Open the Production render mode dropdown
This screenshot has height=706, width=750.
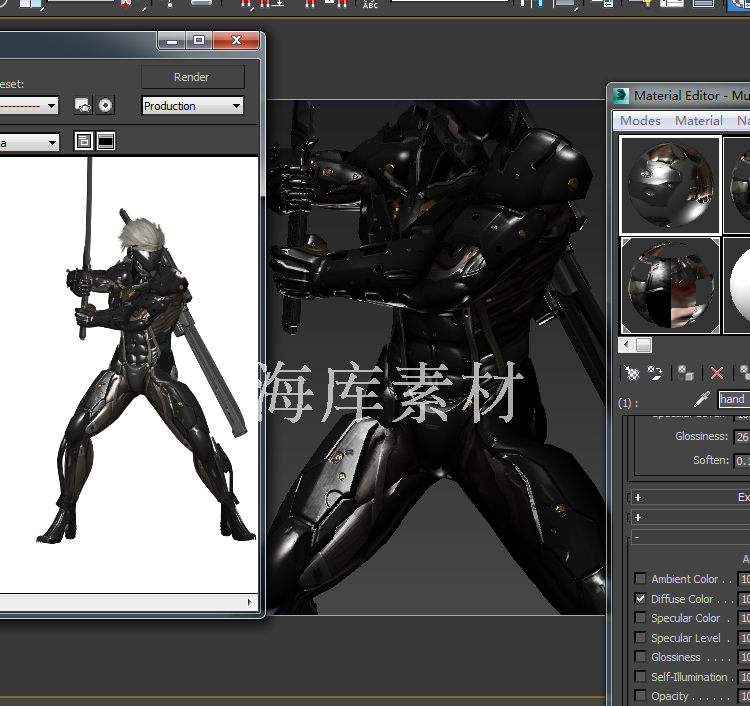coord(192,106)
